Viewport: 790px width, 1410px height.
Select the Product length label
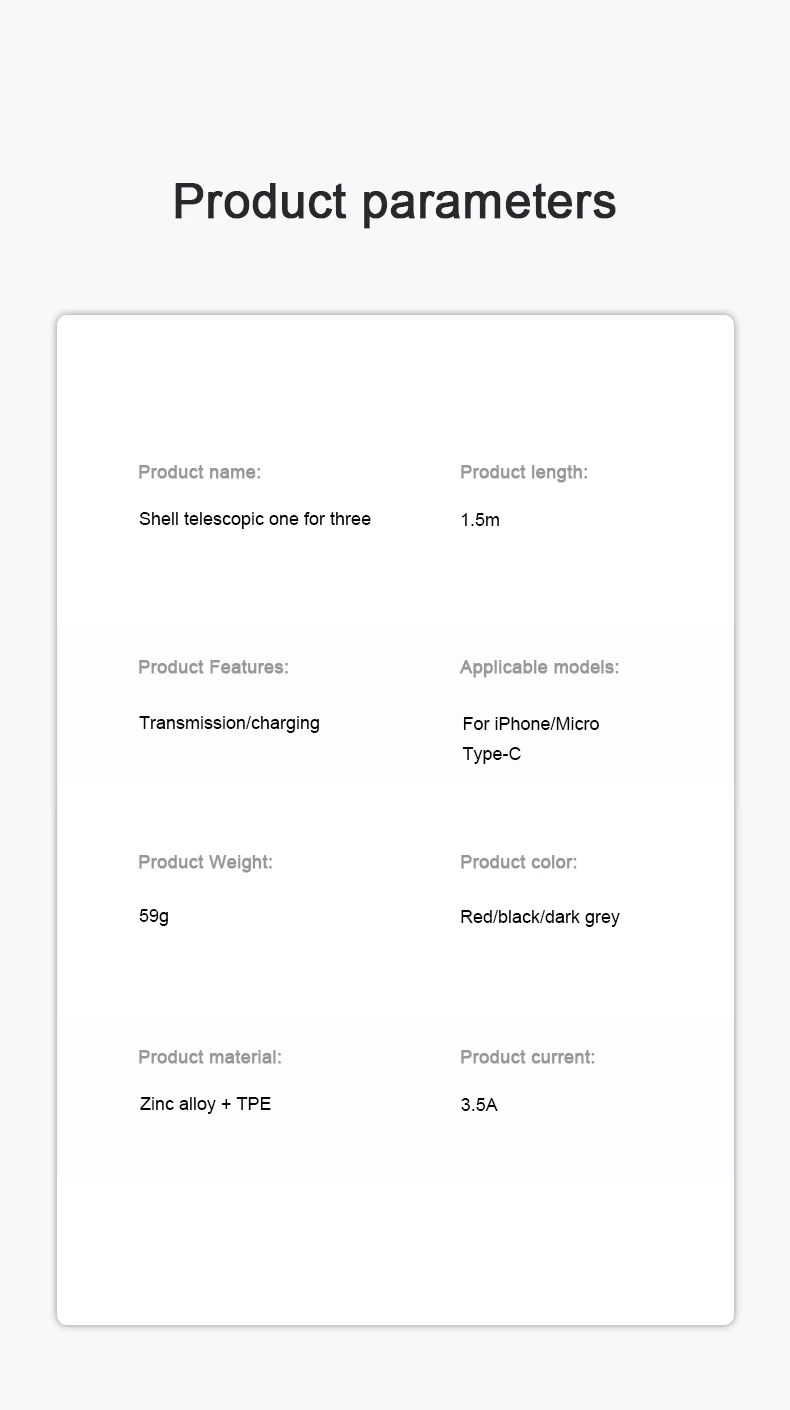[524, 472]
